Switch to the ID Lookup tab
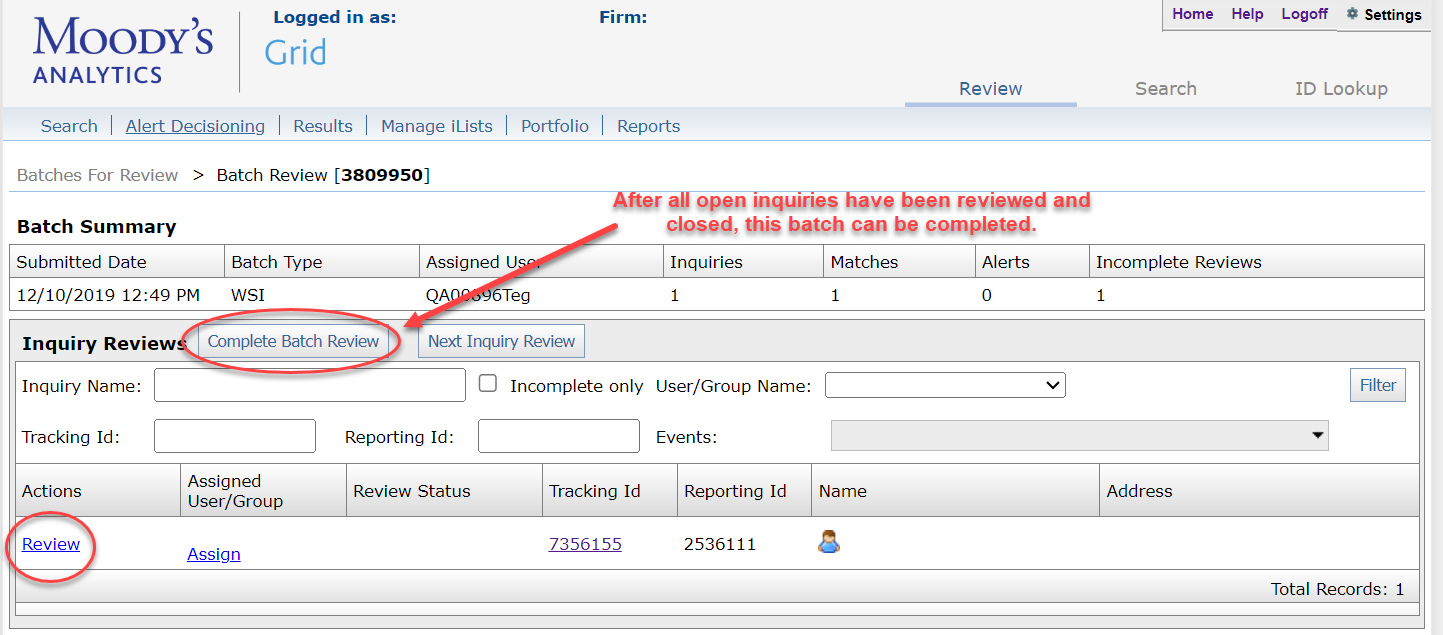The height and width of the screenshot is (635, 1443). point(1341,88)
